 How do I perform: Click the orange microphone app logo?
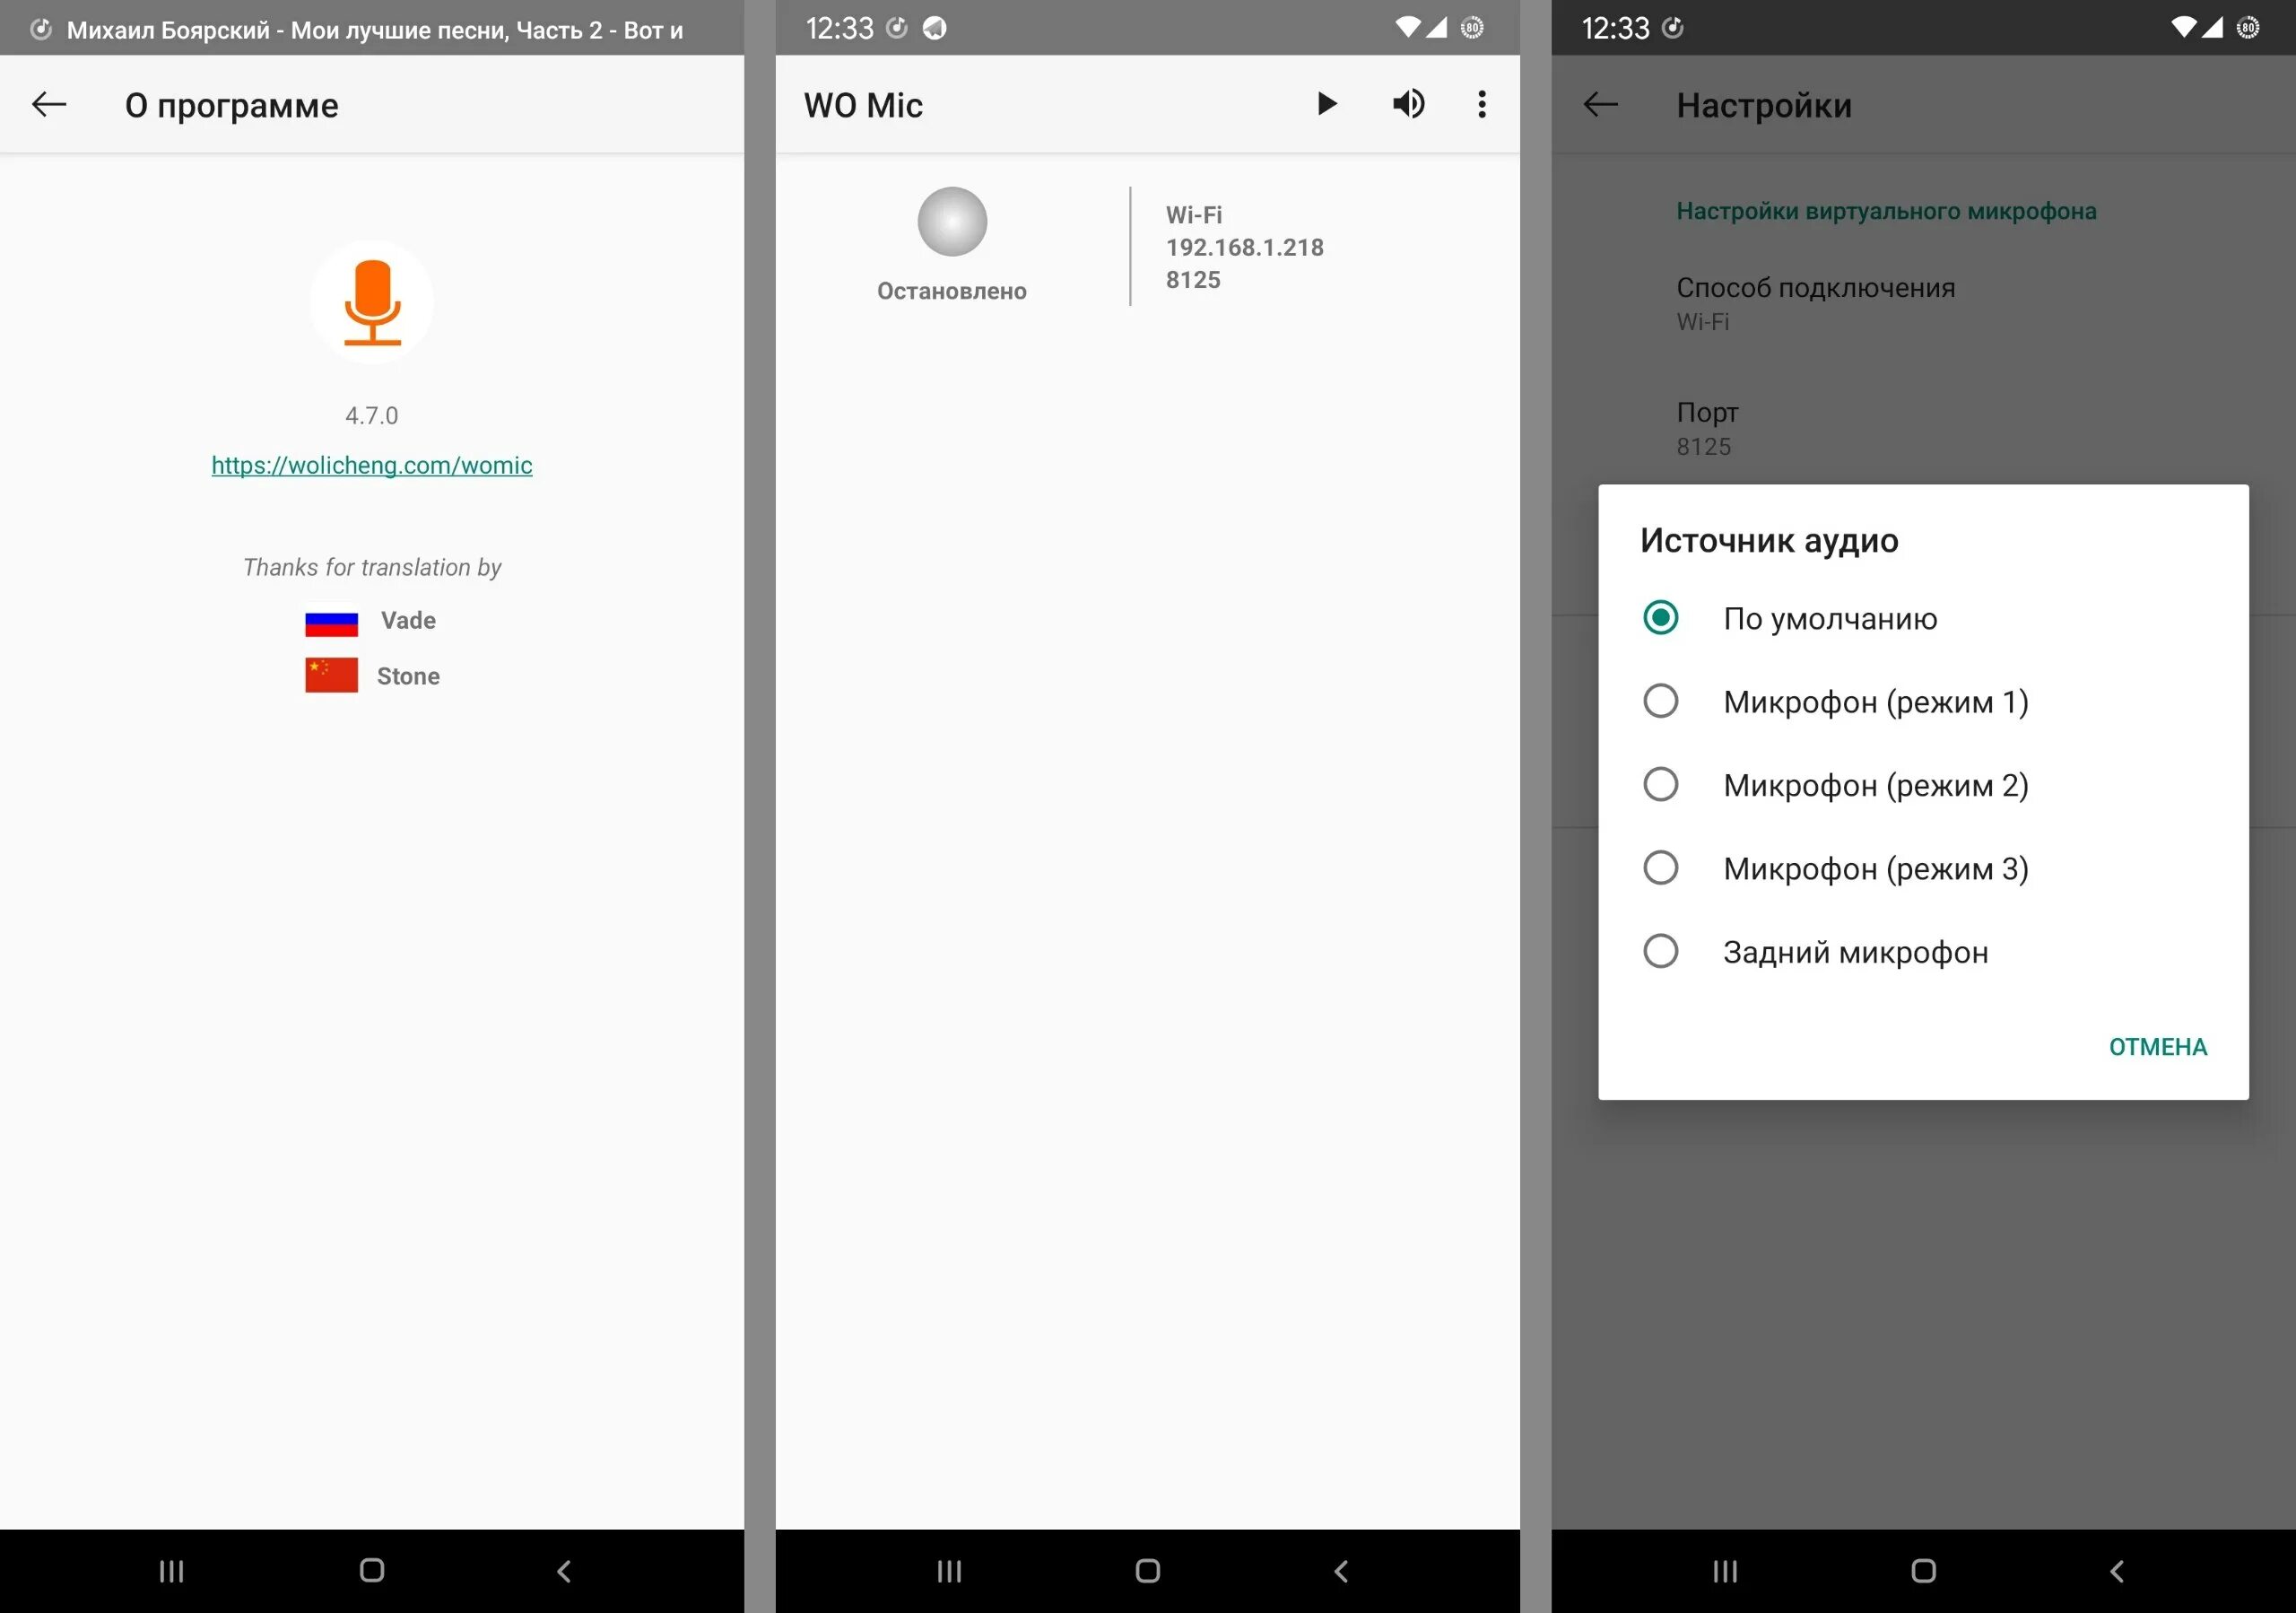tap(372, 302)
